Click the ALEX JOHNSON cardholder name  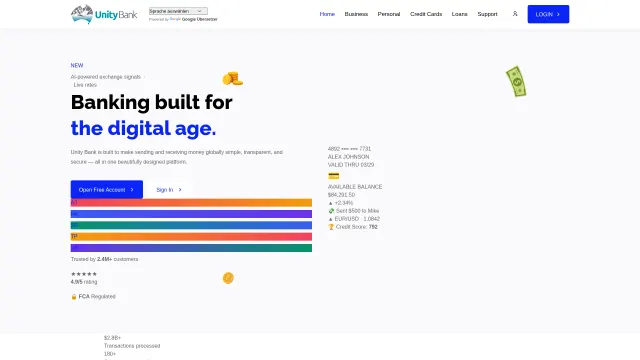click(x=349, y=157)
